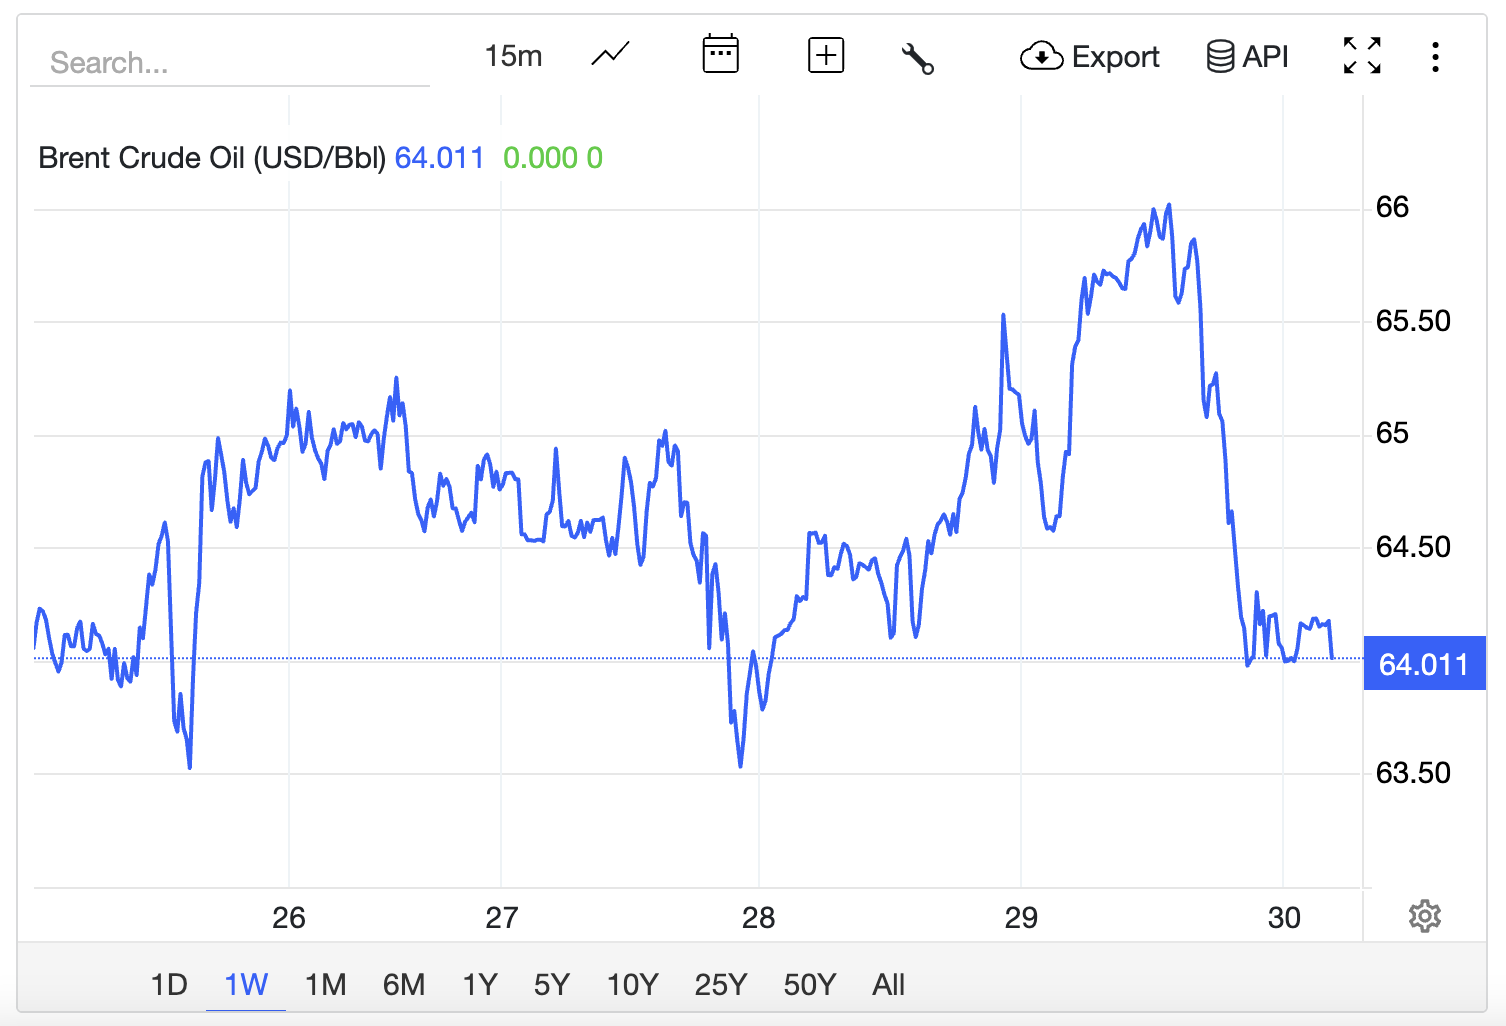This screenshot has height=1026, width=1506.
Task: Open the API data access button
Action: click(x=1247, y=57)
